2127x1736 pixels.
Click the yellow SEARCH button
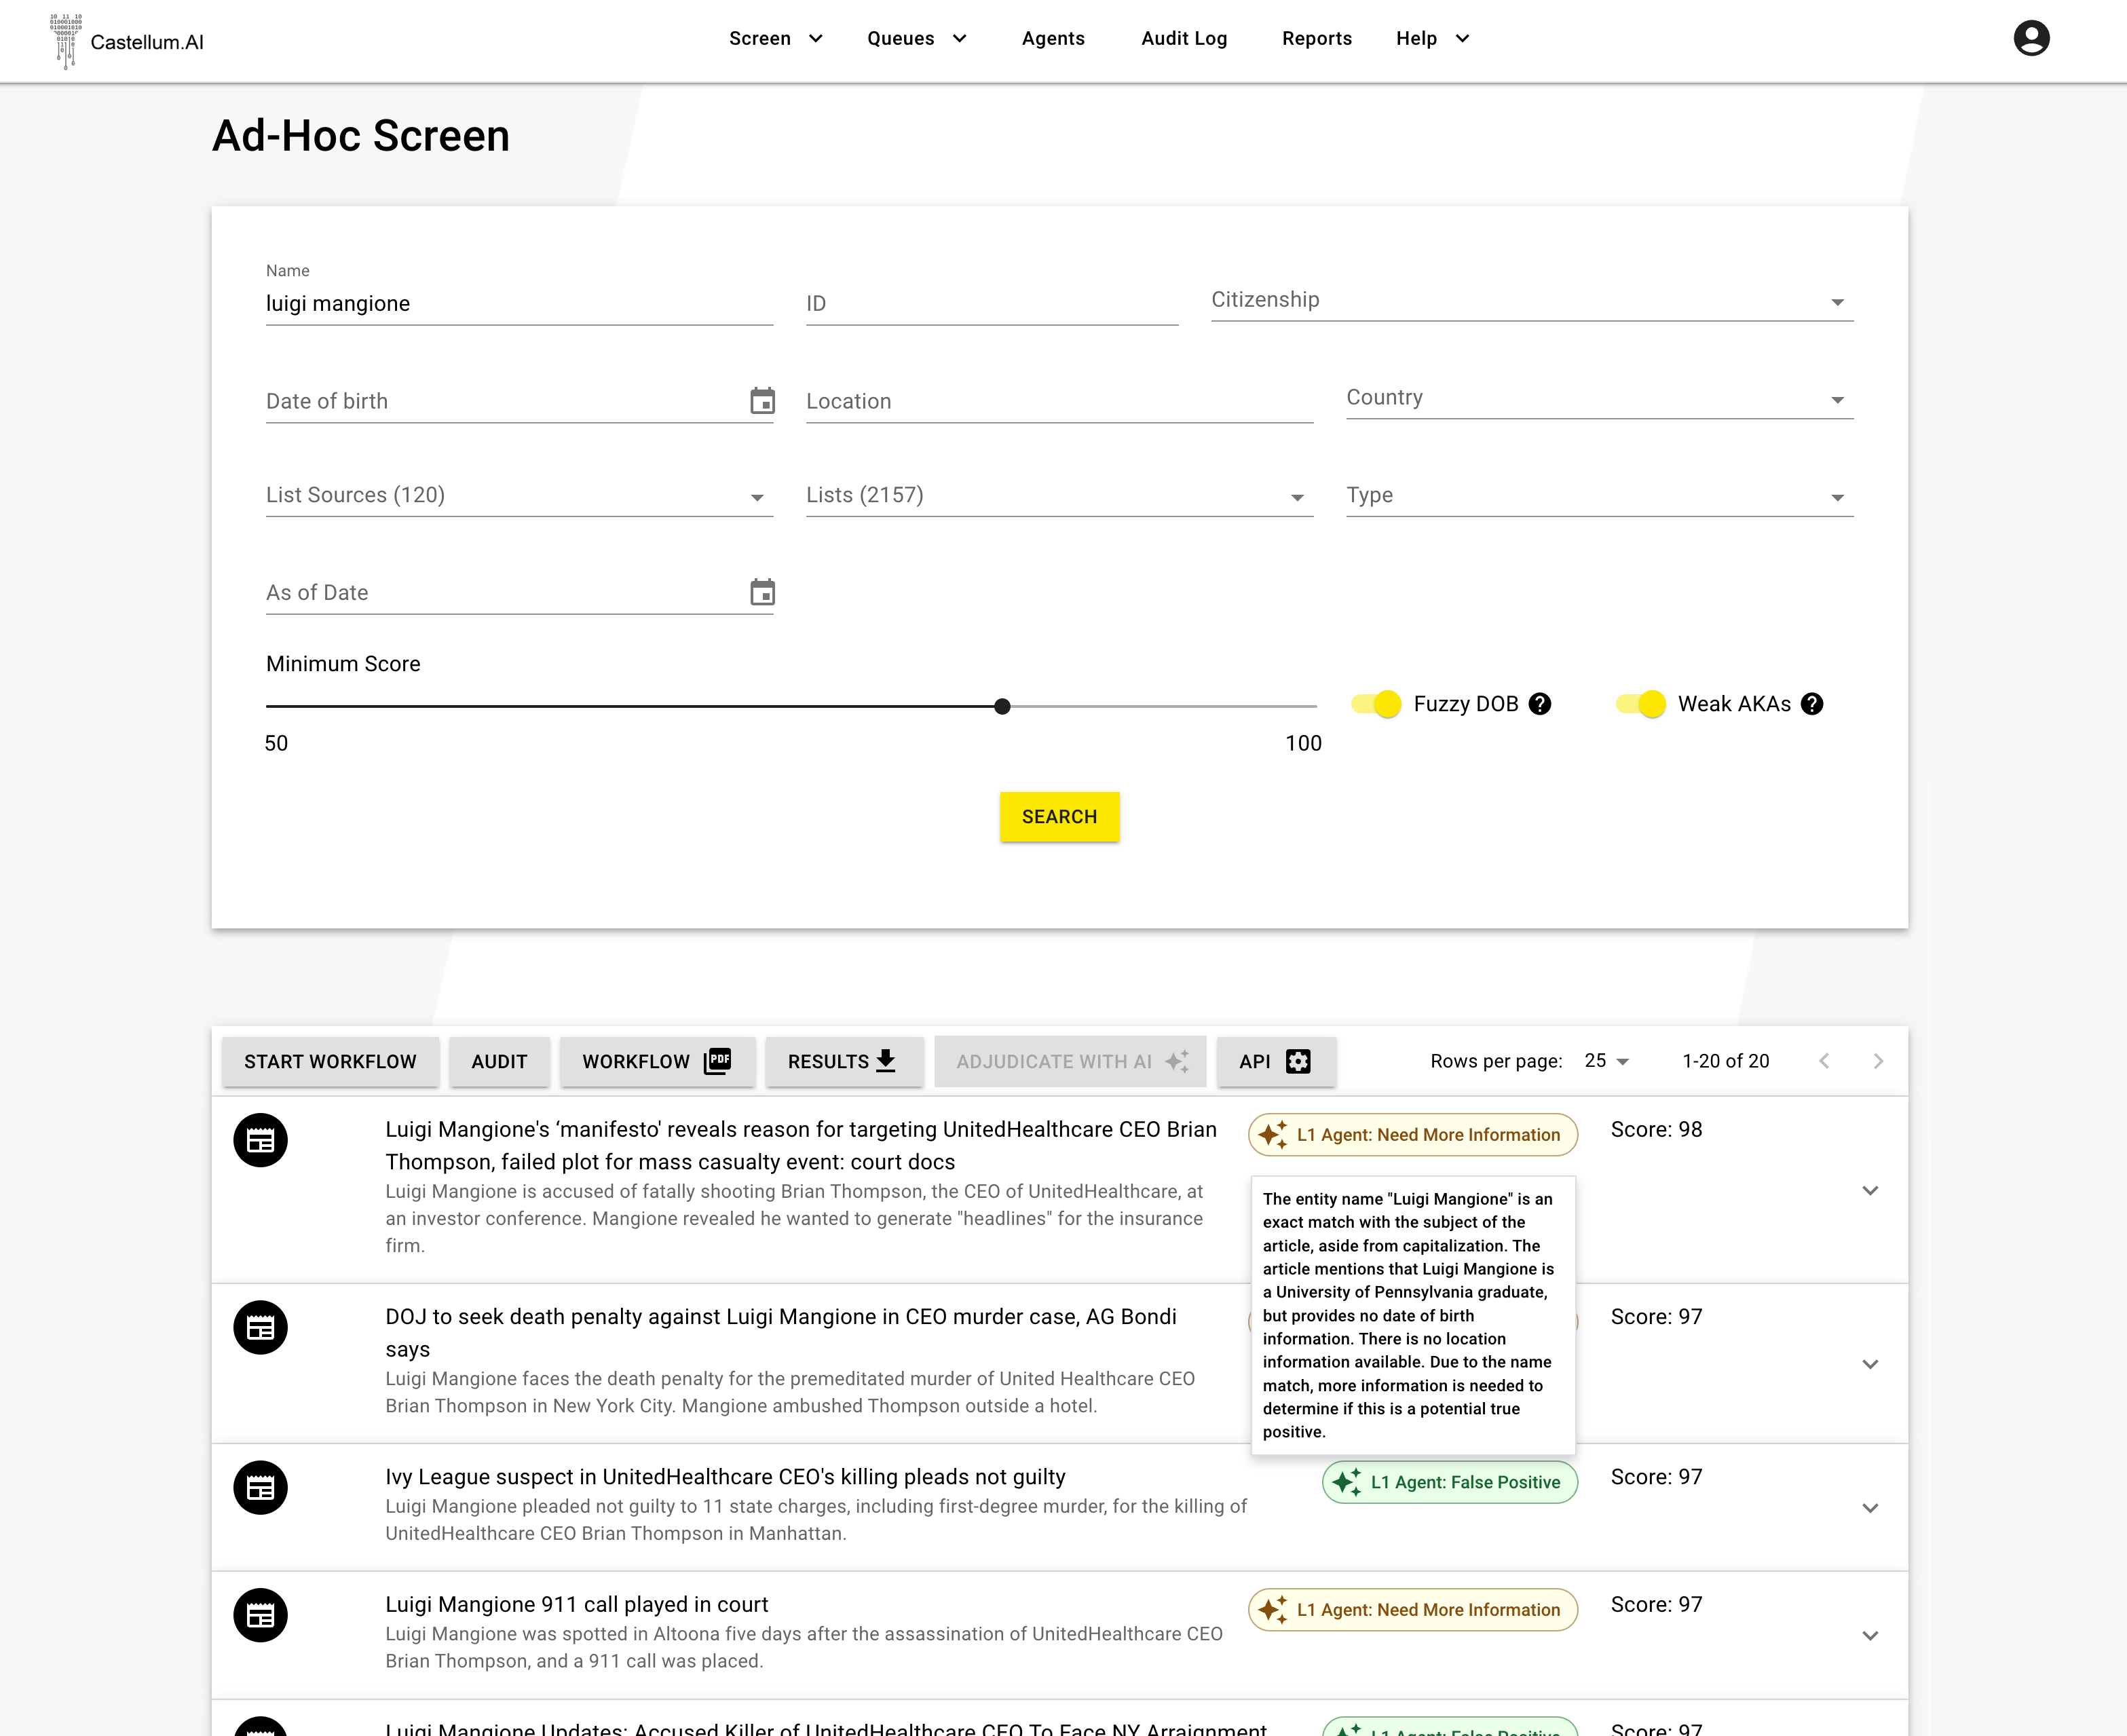(x=1059, y=817)
